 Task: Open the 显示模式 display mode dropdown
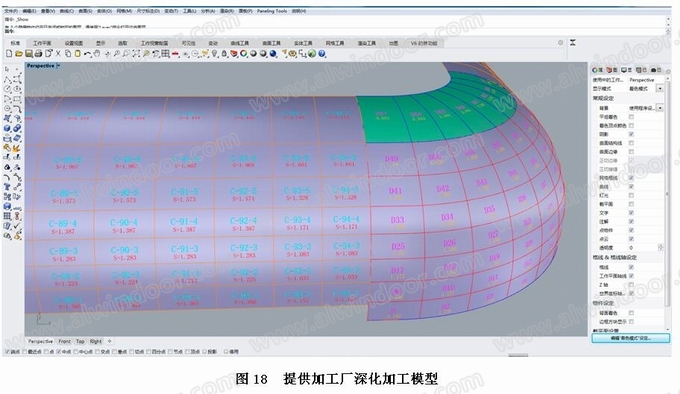point(660,88)
